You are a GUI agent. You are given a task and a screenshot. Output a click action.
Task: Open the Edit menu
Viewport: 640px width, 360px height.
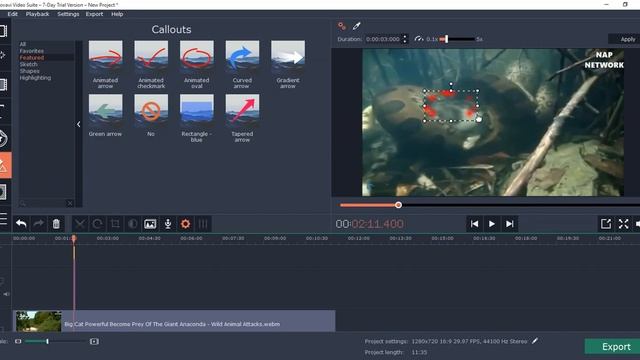pos(13,14)
